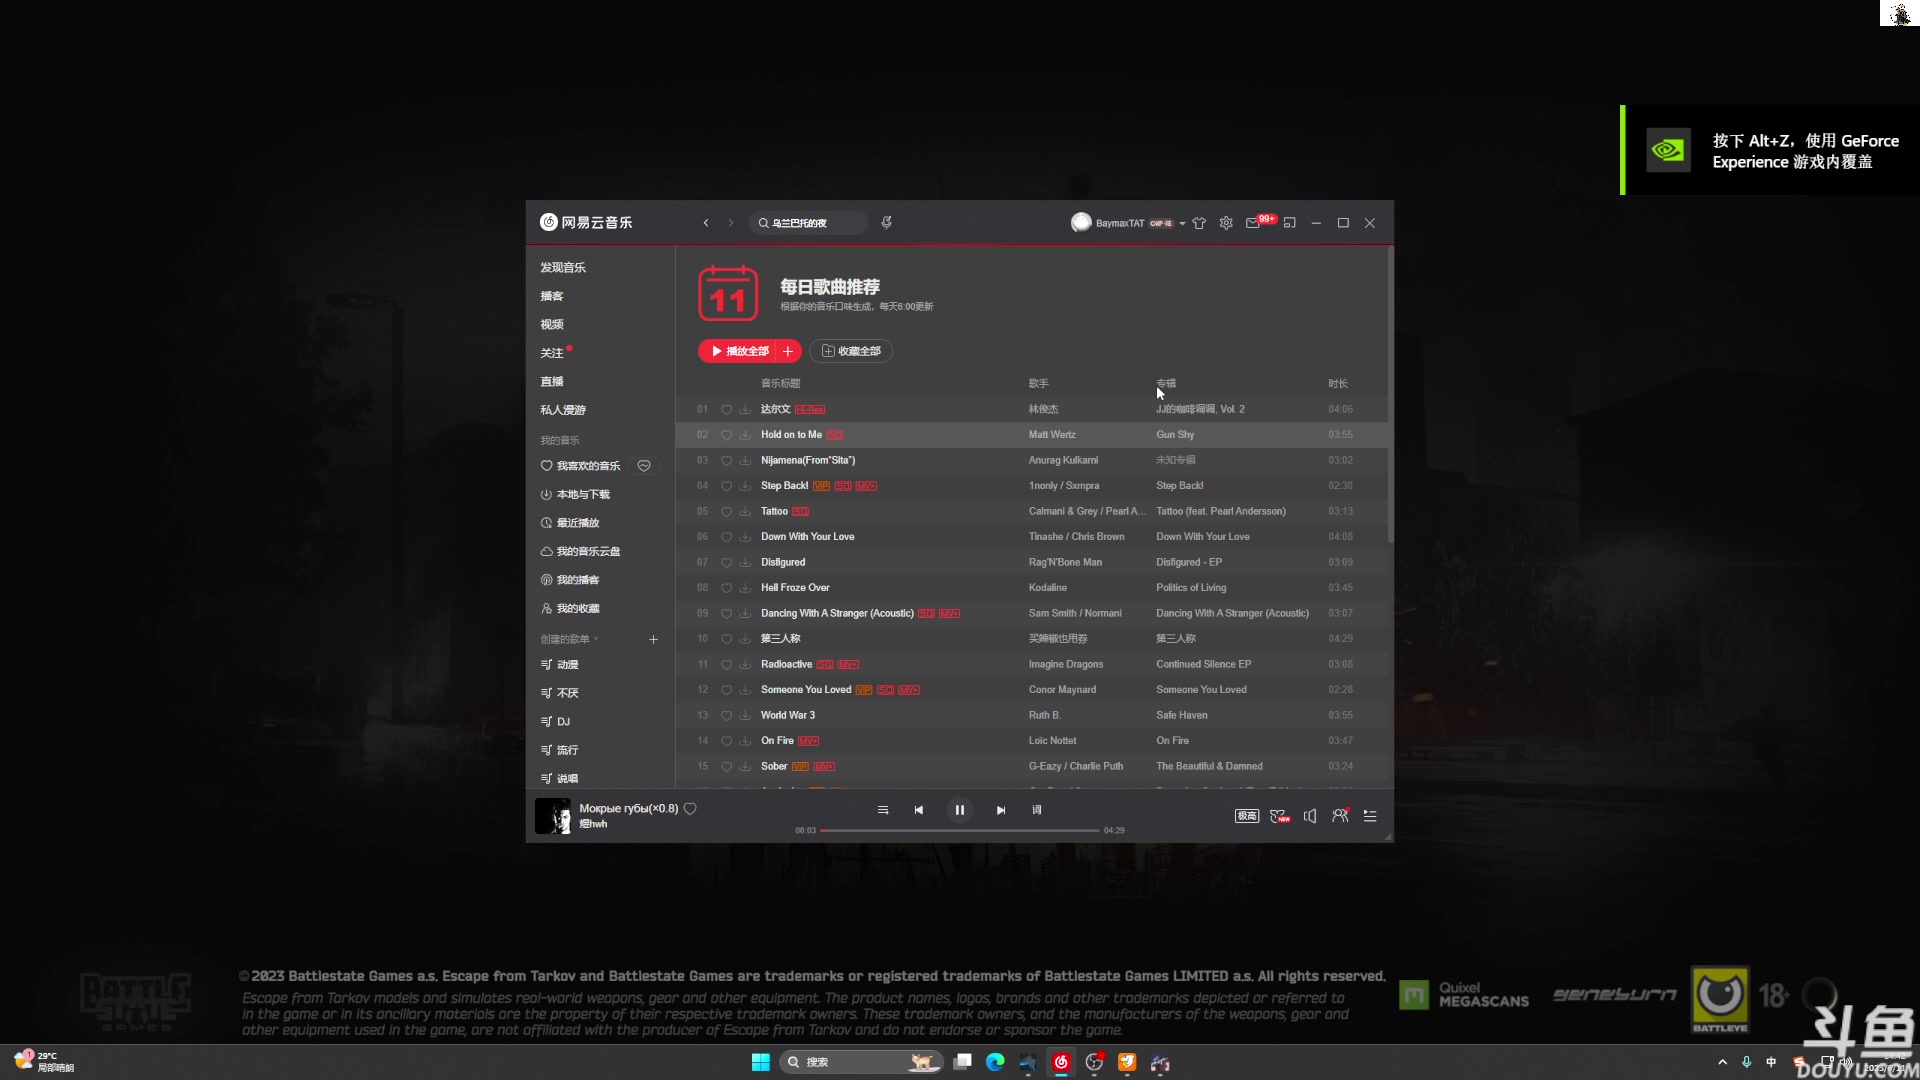Open 发现音乐 in the sidebar
This screenshot has width=1920, height=1080.
tap(563, 268)
